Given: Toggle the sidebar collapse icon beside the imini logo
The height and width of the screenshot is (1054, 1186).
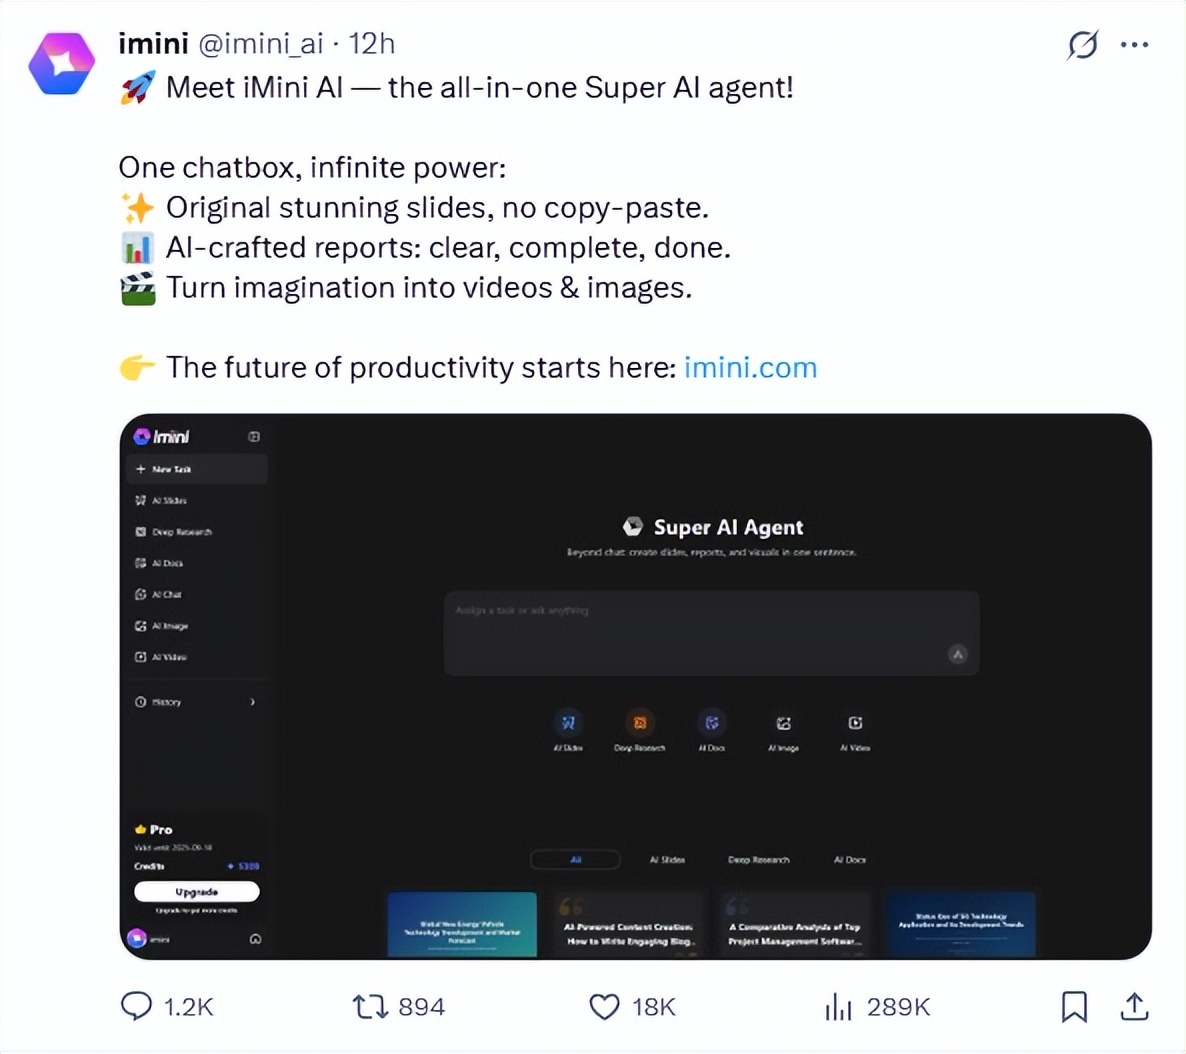Looking at the screenshot, I should pos(254,437).
